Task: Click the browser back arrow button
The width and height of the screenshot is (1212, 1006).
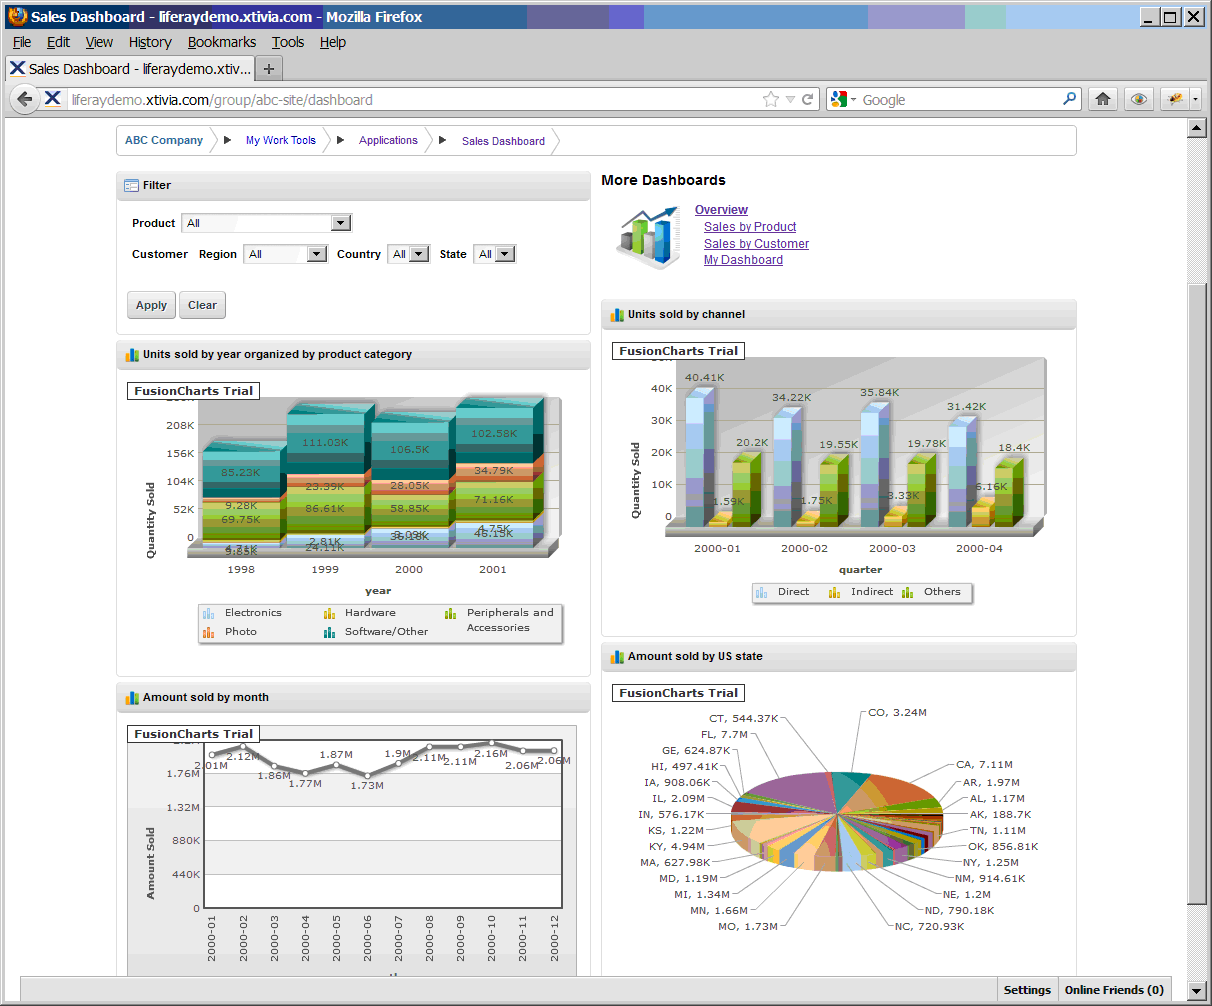Action: pos(24,99)
